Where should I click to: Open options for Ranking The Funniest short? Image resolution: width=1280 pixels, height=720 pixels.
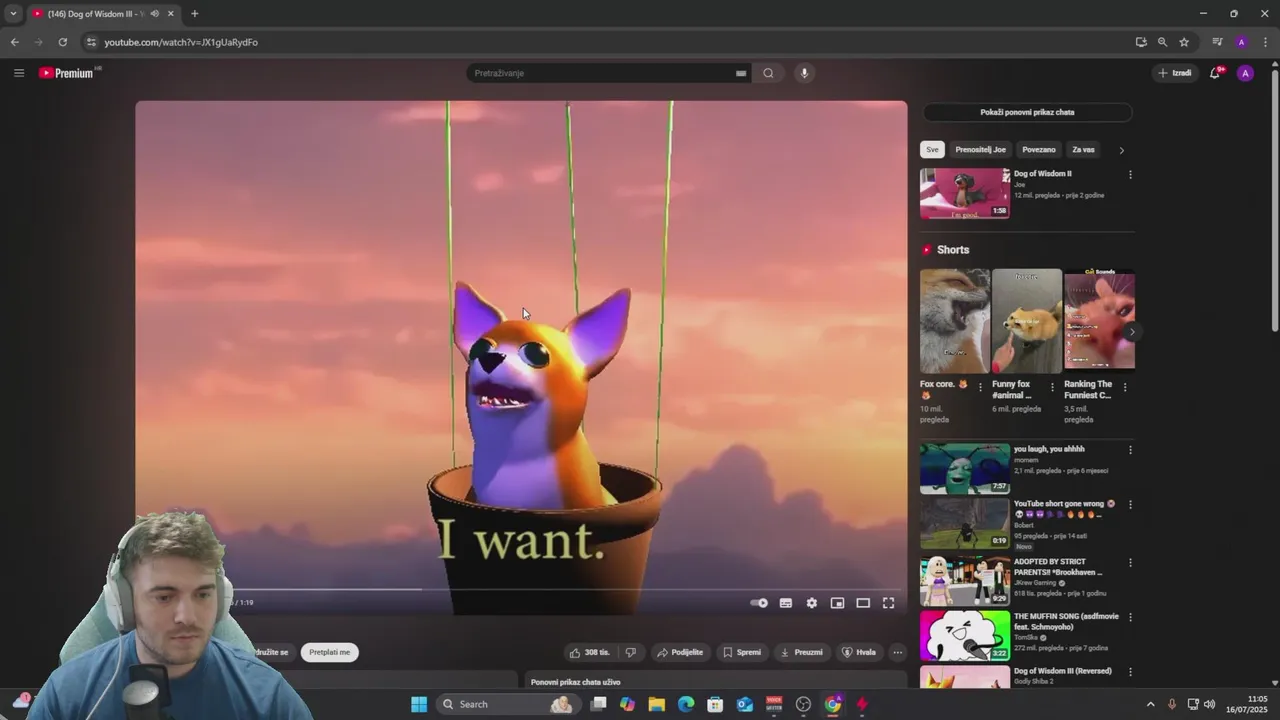pyautogui.click(x=1125, y=387)
